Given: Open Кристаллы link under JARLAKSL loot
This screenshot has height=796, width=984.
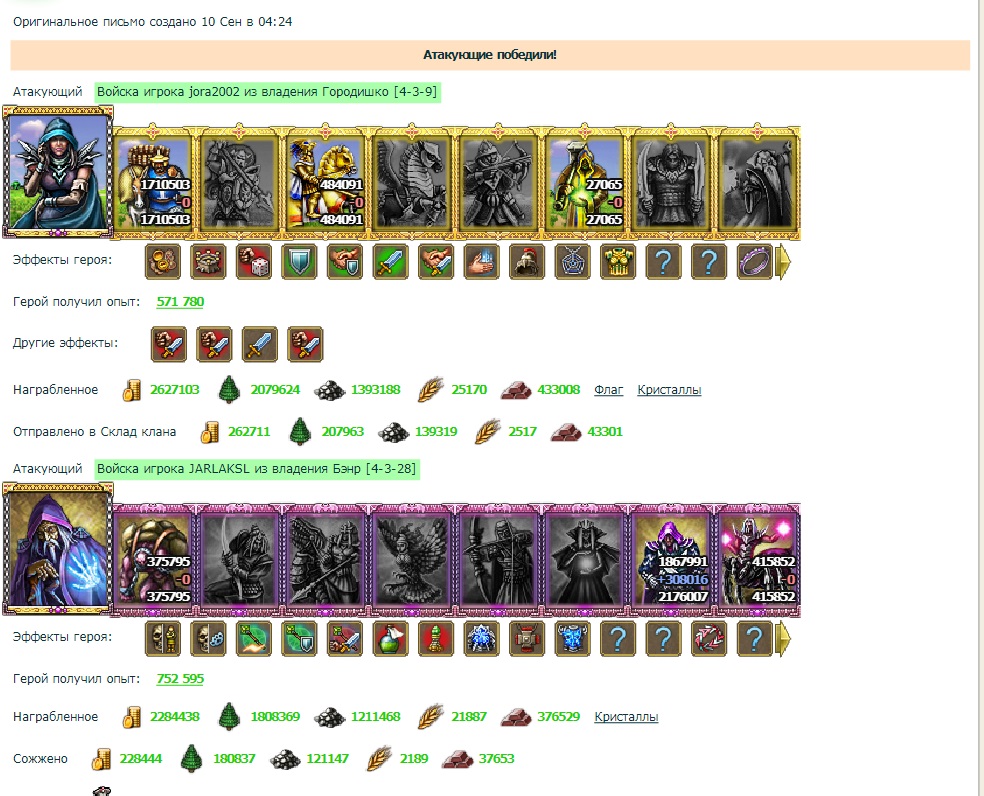Looking at the screenshot, I should click(x=626, y=717).
